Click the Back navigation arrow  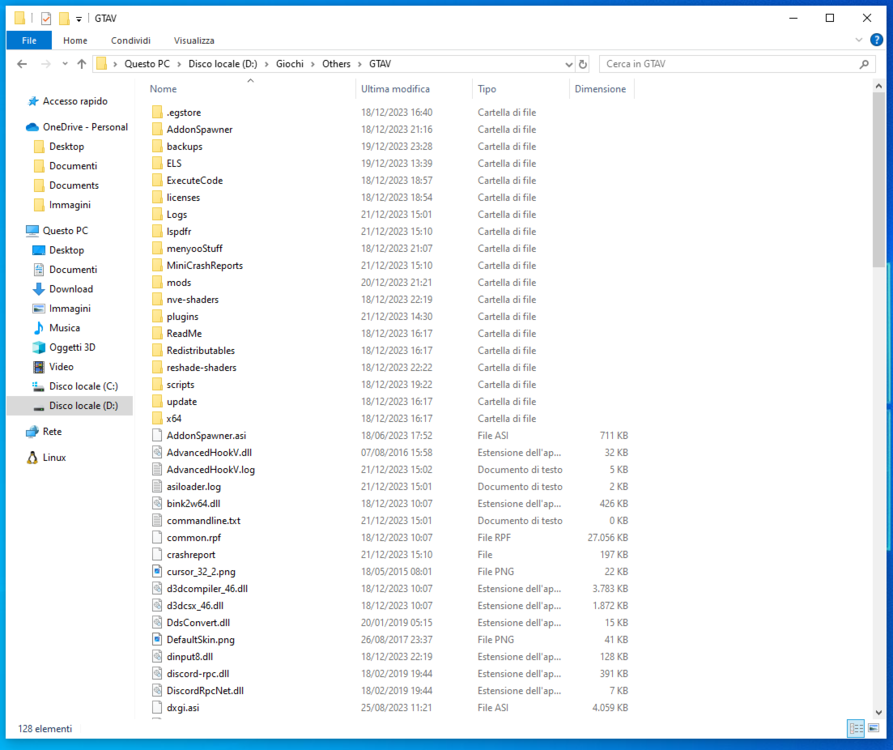point(21,63)
